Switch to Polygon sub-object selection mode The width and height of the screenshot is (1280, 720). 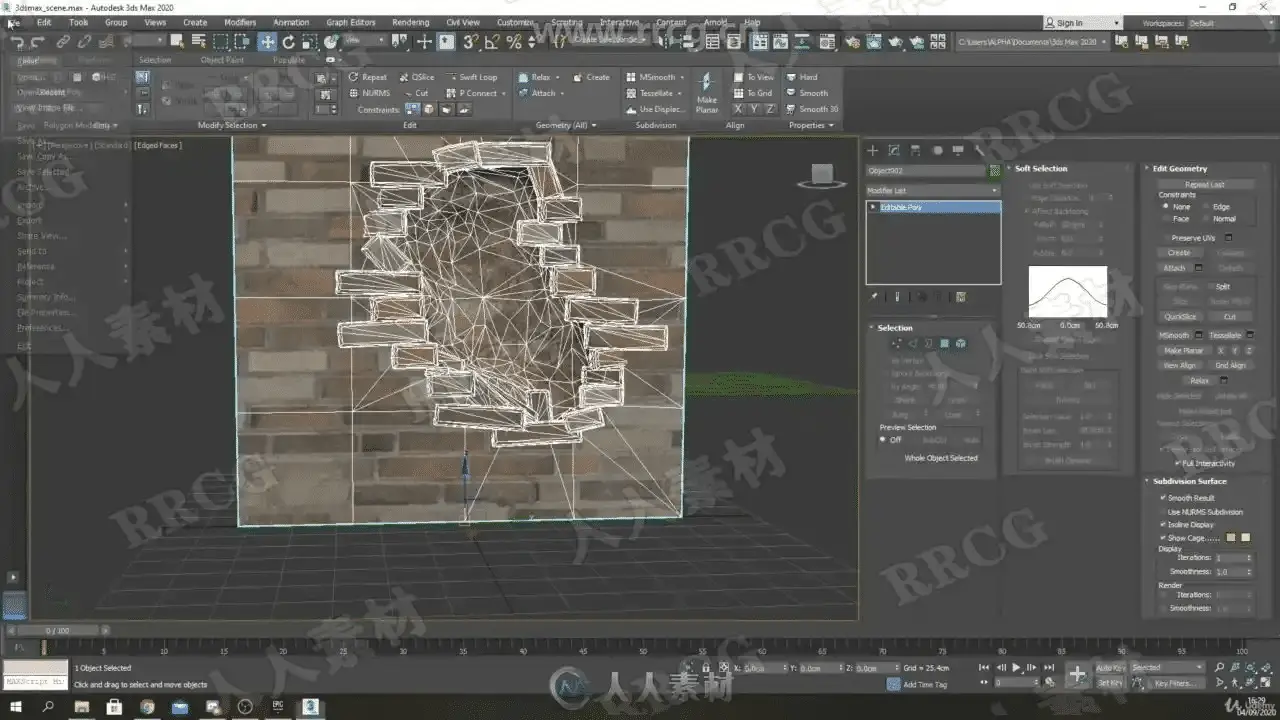click(944, 343)
